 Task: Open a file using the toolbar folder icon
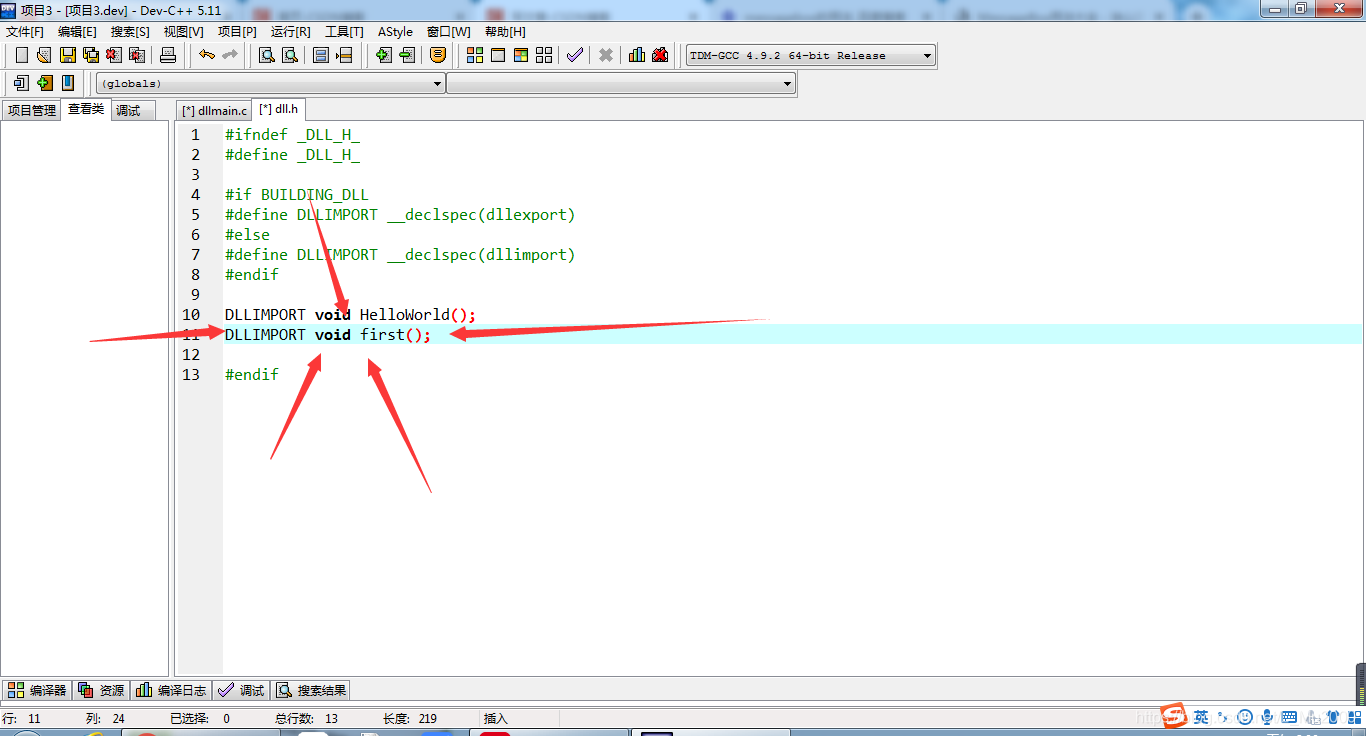44,55
